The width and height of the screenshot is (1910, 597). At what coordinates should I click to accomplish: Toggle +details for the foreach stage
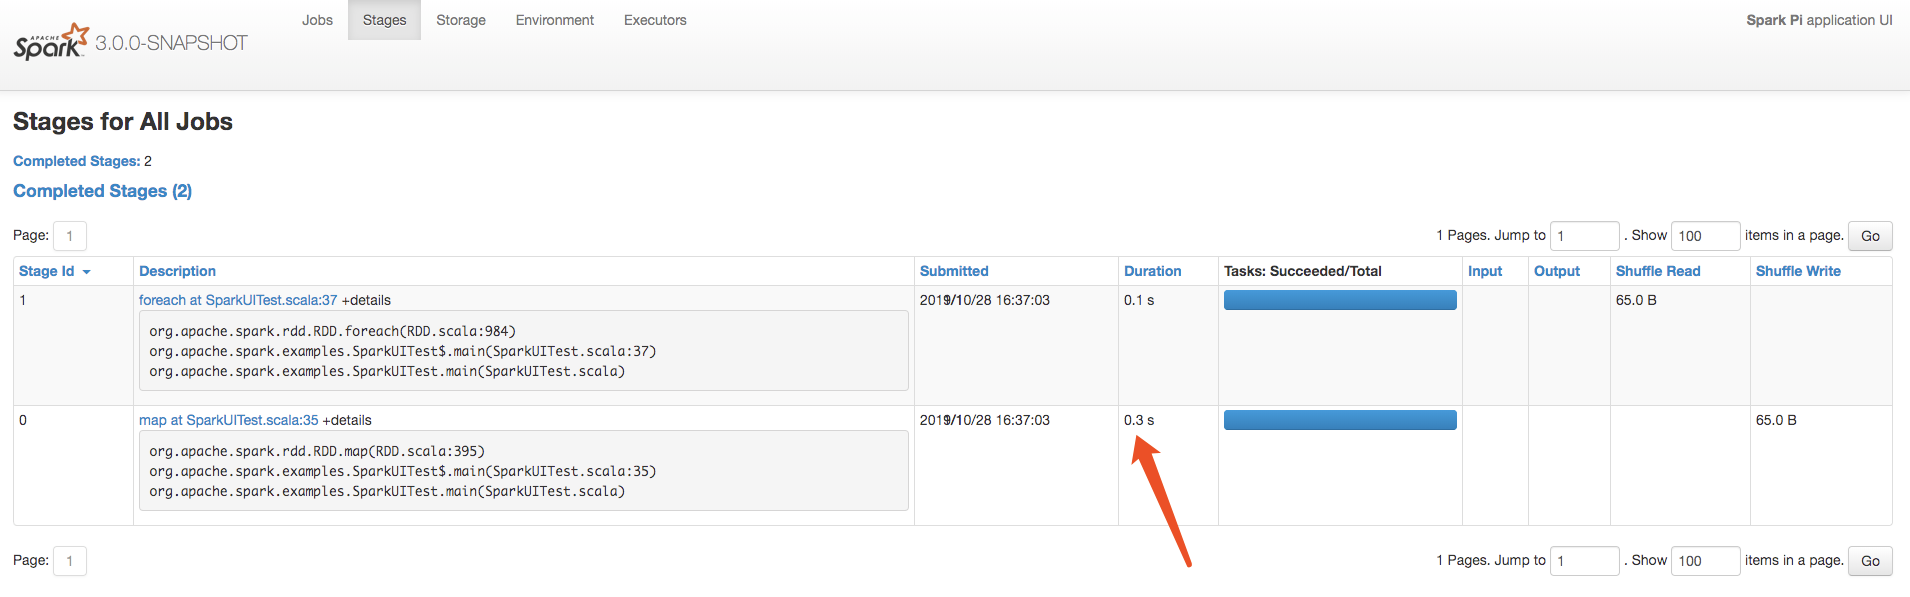click(366, 300)
